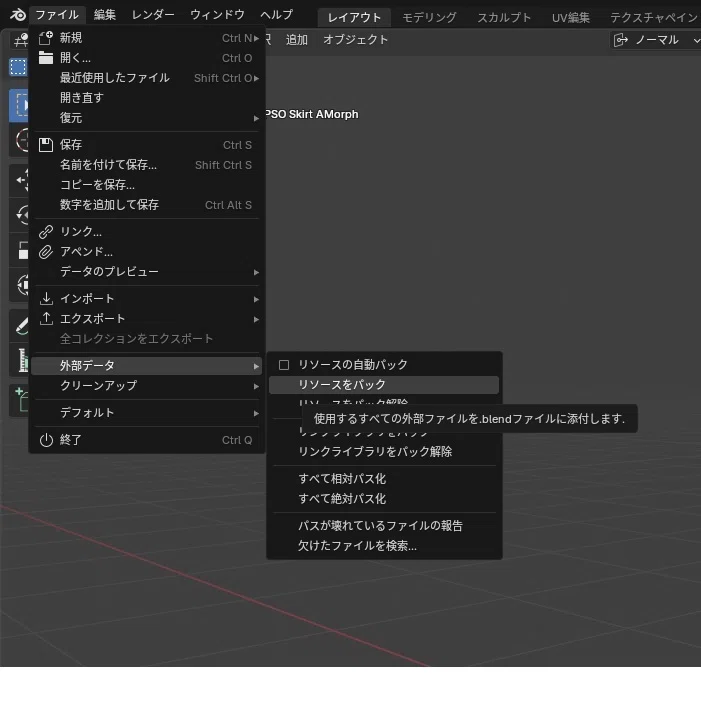Open the 編集 menu

[105, 15]
